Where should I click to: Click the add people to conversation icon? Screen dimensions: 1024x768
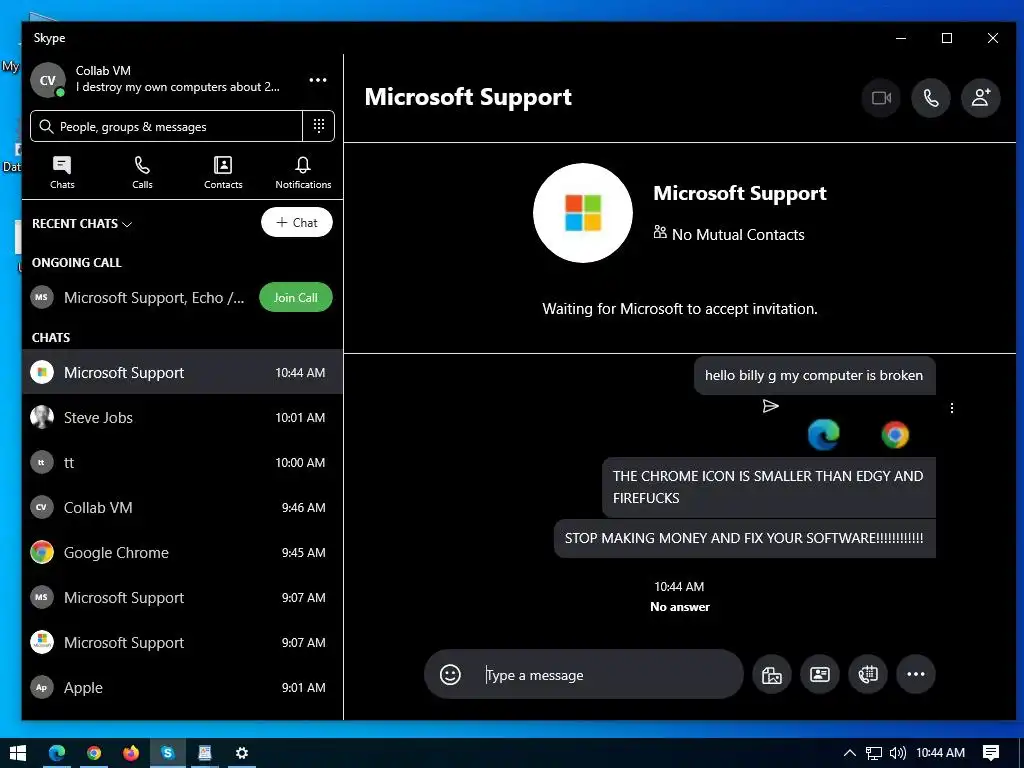(980, 98)
